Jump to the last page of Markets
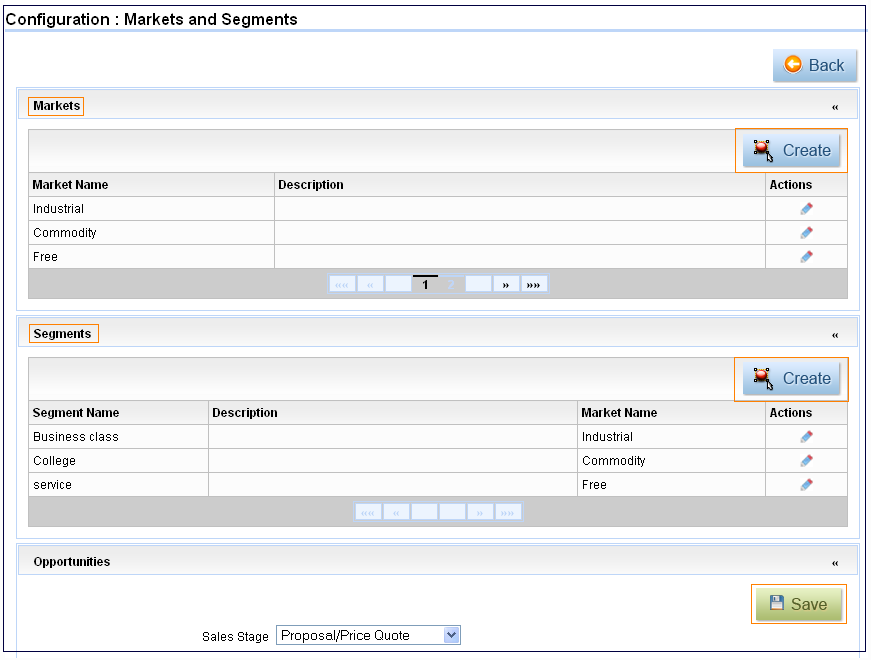This screenshot has height=660, width=871. coord(534,284)
